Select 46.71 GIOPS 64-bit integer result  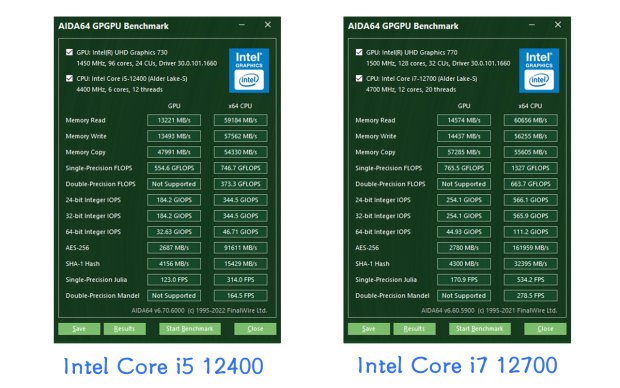[x=240, y=232]
